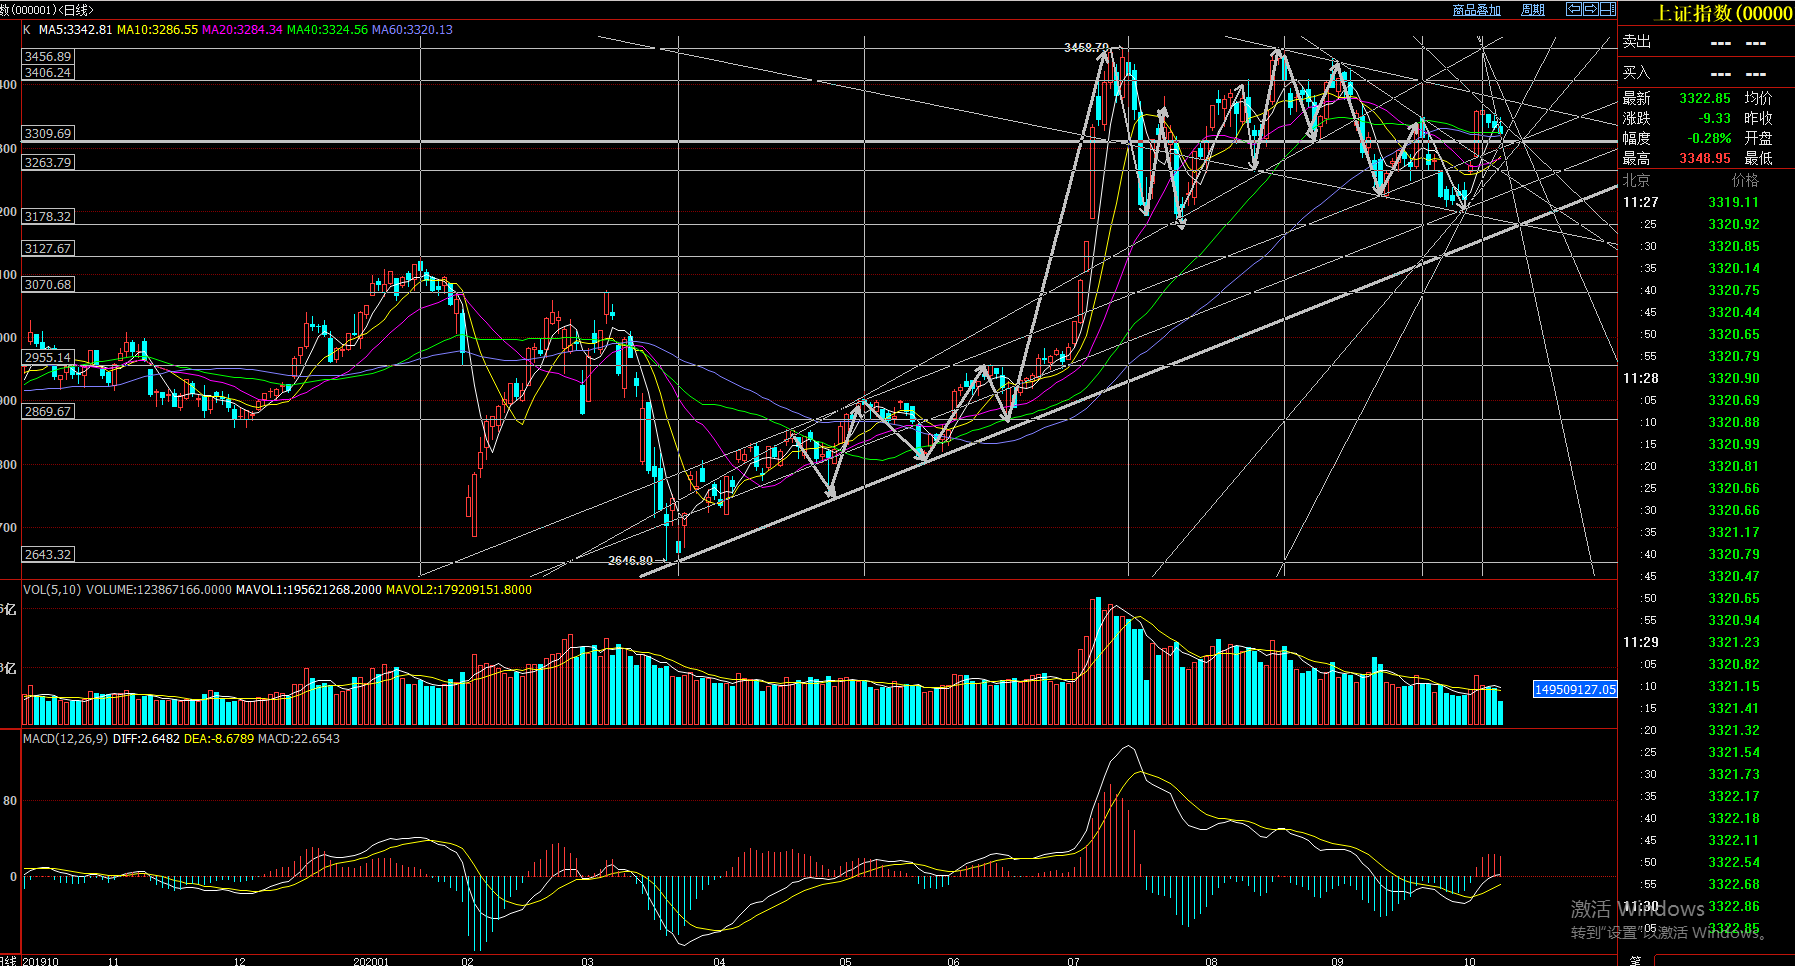Screen dimensions: 1795x966
Task: Click the MA10 yellow indicator label
Action: tap(157, 30)
